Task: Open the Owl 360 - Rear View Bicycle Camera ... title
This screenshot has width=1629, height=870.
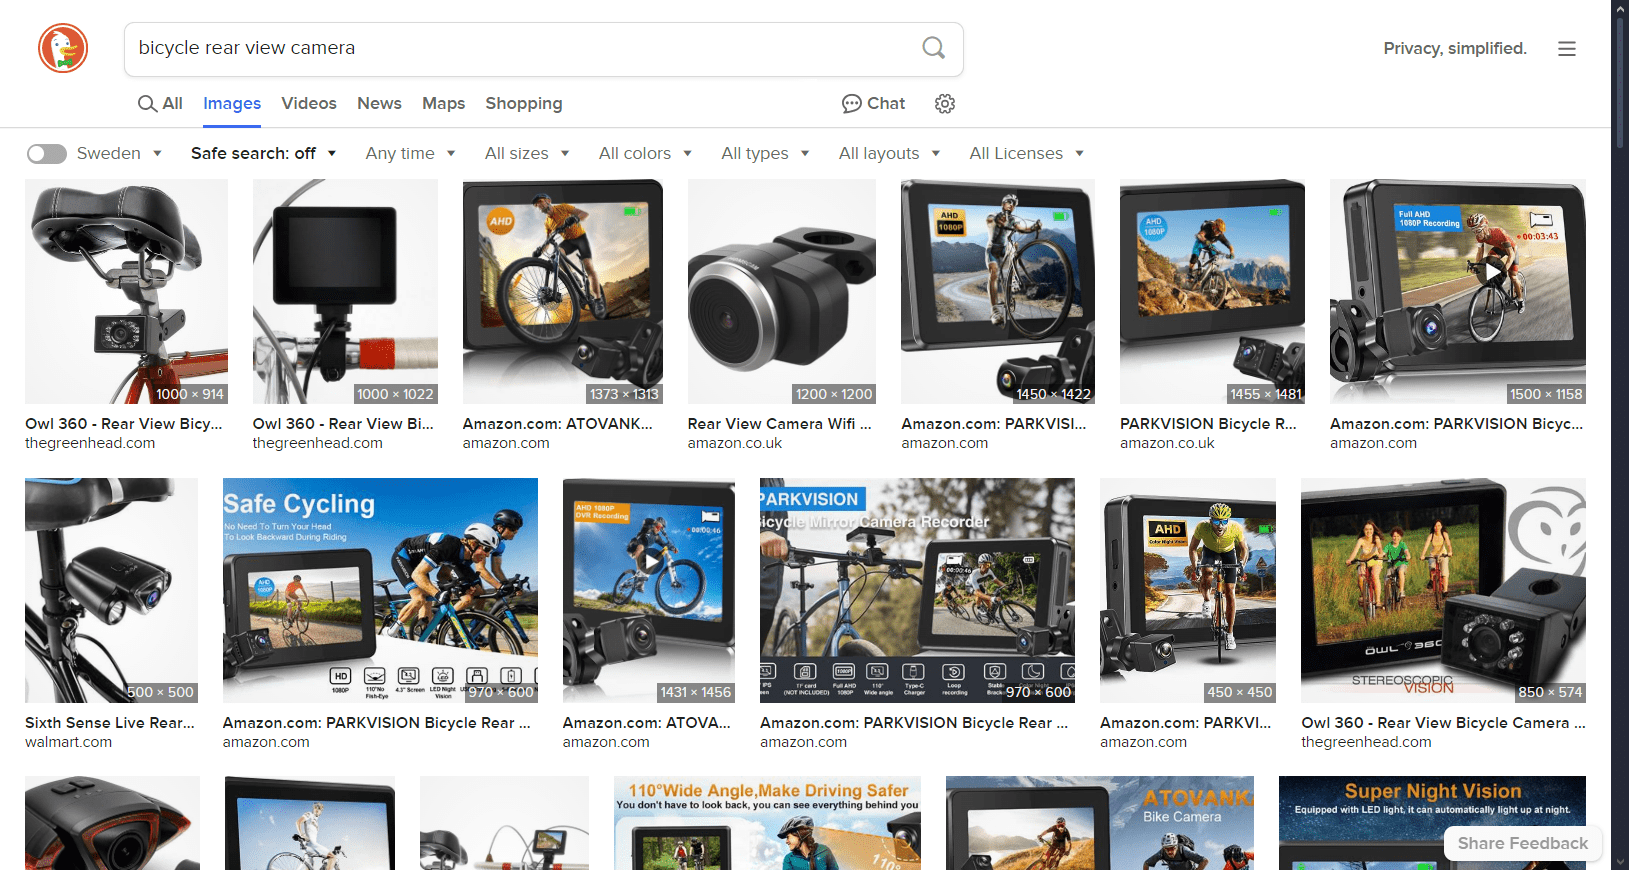Action: pyautogui.click(x=1443, y=723)
